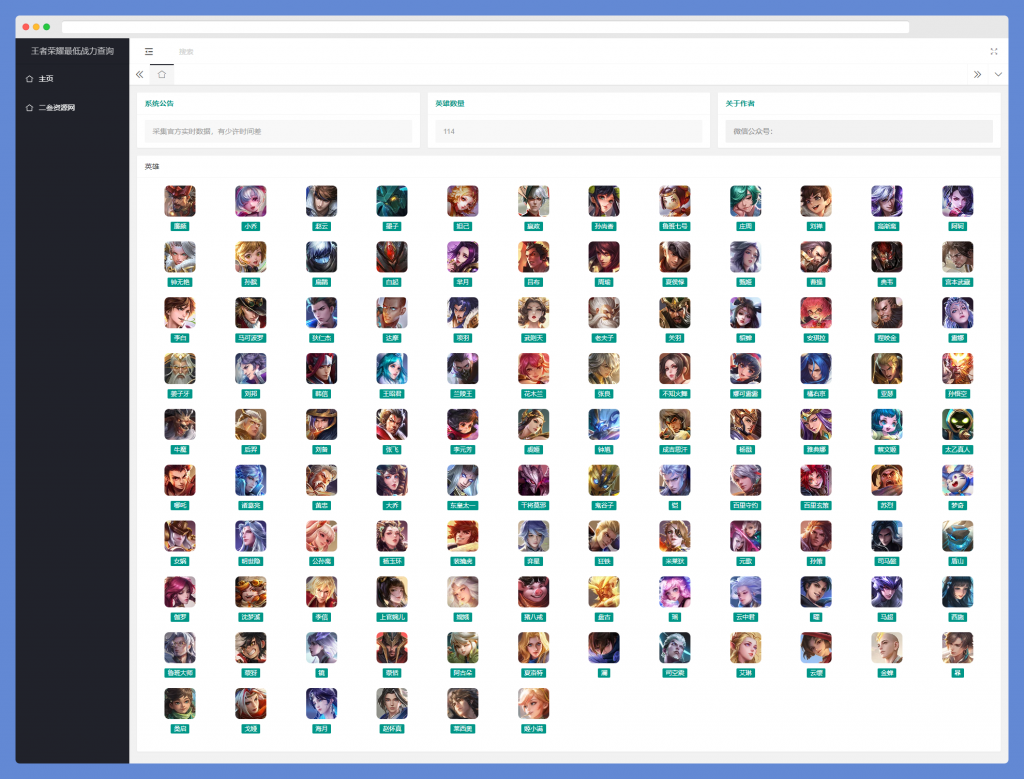Click the 干将莫邪 name tag
Image resolution: width=1024 pixels, height=779 pixels.
534,505
